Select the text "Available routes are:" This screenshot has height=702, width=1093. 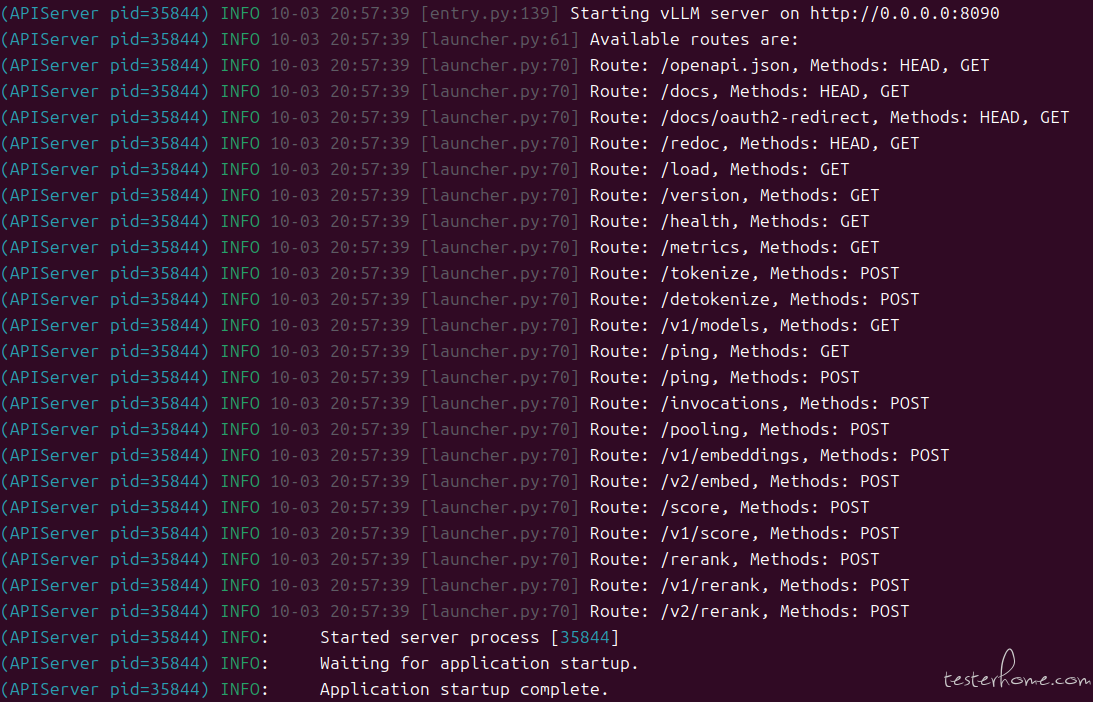click(x=694, y=40)
